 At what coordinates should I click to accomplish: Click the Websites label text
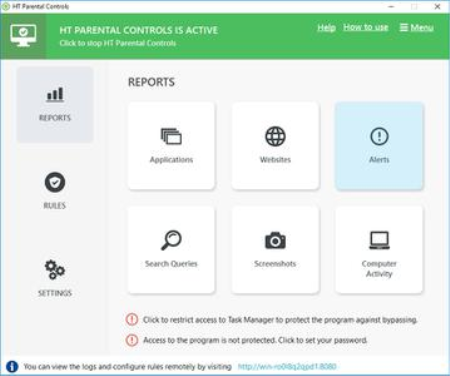275,160
